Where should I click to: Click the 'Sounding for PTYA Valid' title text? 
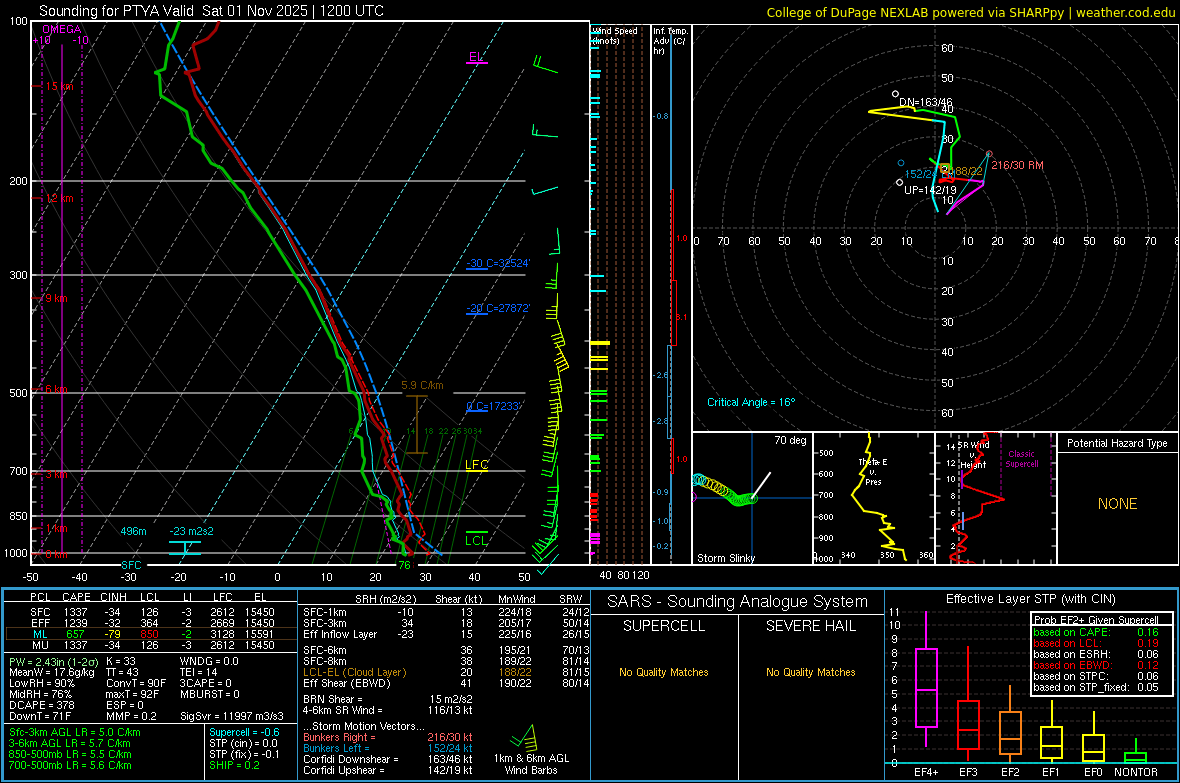pyautogui.click(x=116, y=11)
